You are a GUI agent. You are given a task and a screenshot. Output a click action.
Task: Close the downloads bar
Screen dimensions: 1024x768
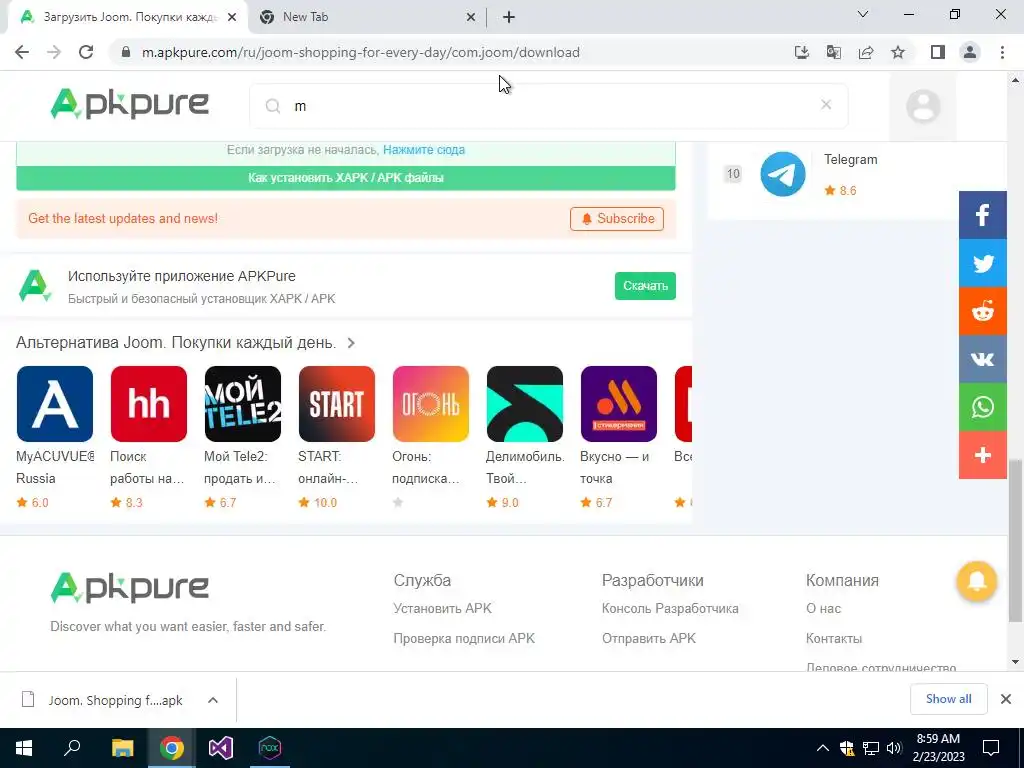[x=1006, y=699]
